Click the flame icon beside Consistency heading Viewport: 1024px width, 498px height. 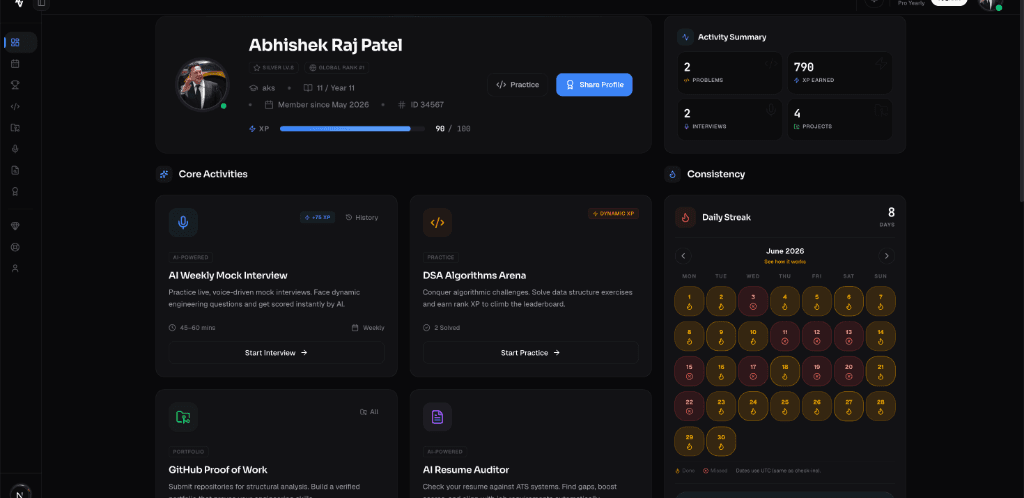(x=672, y=174)
